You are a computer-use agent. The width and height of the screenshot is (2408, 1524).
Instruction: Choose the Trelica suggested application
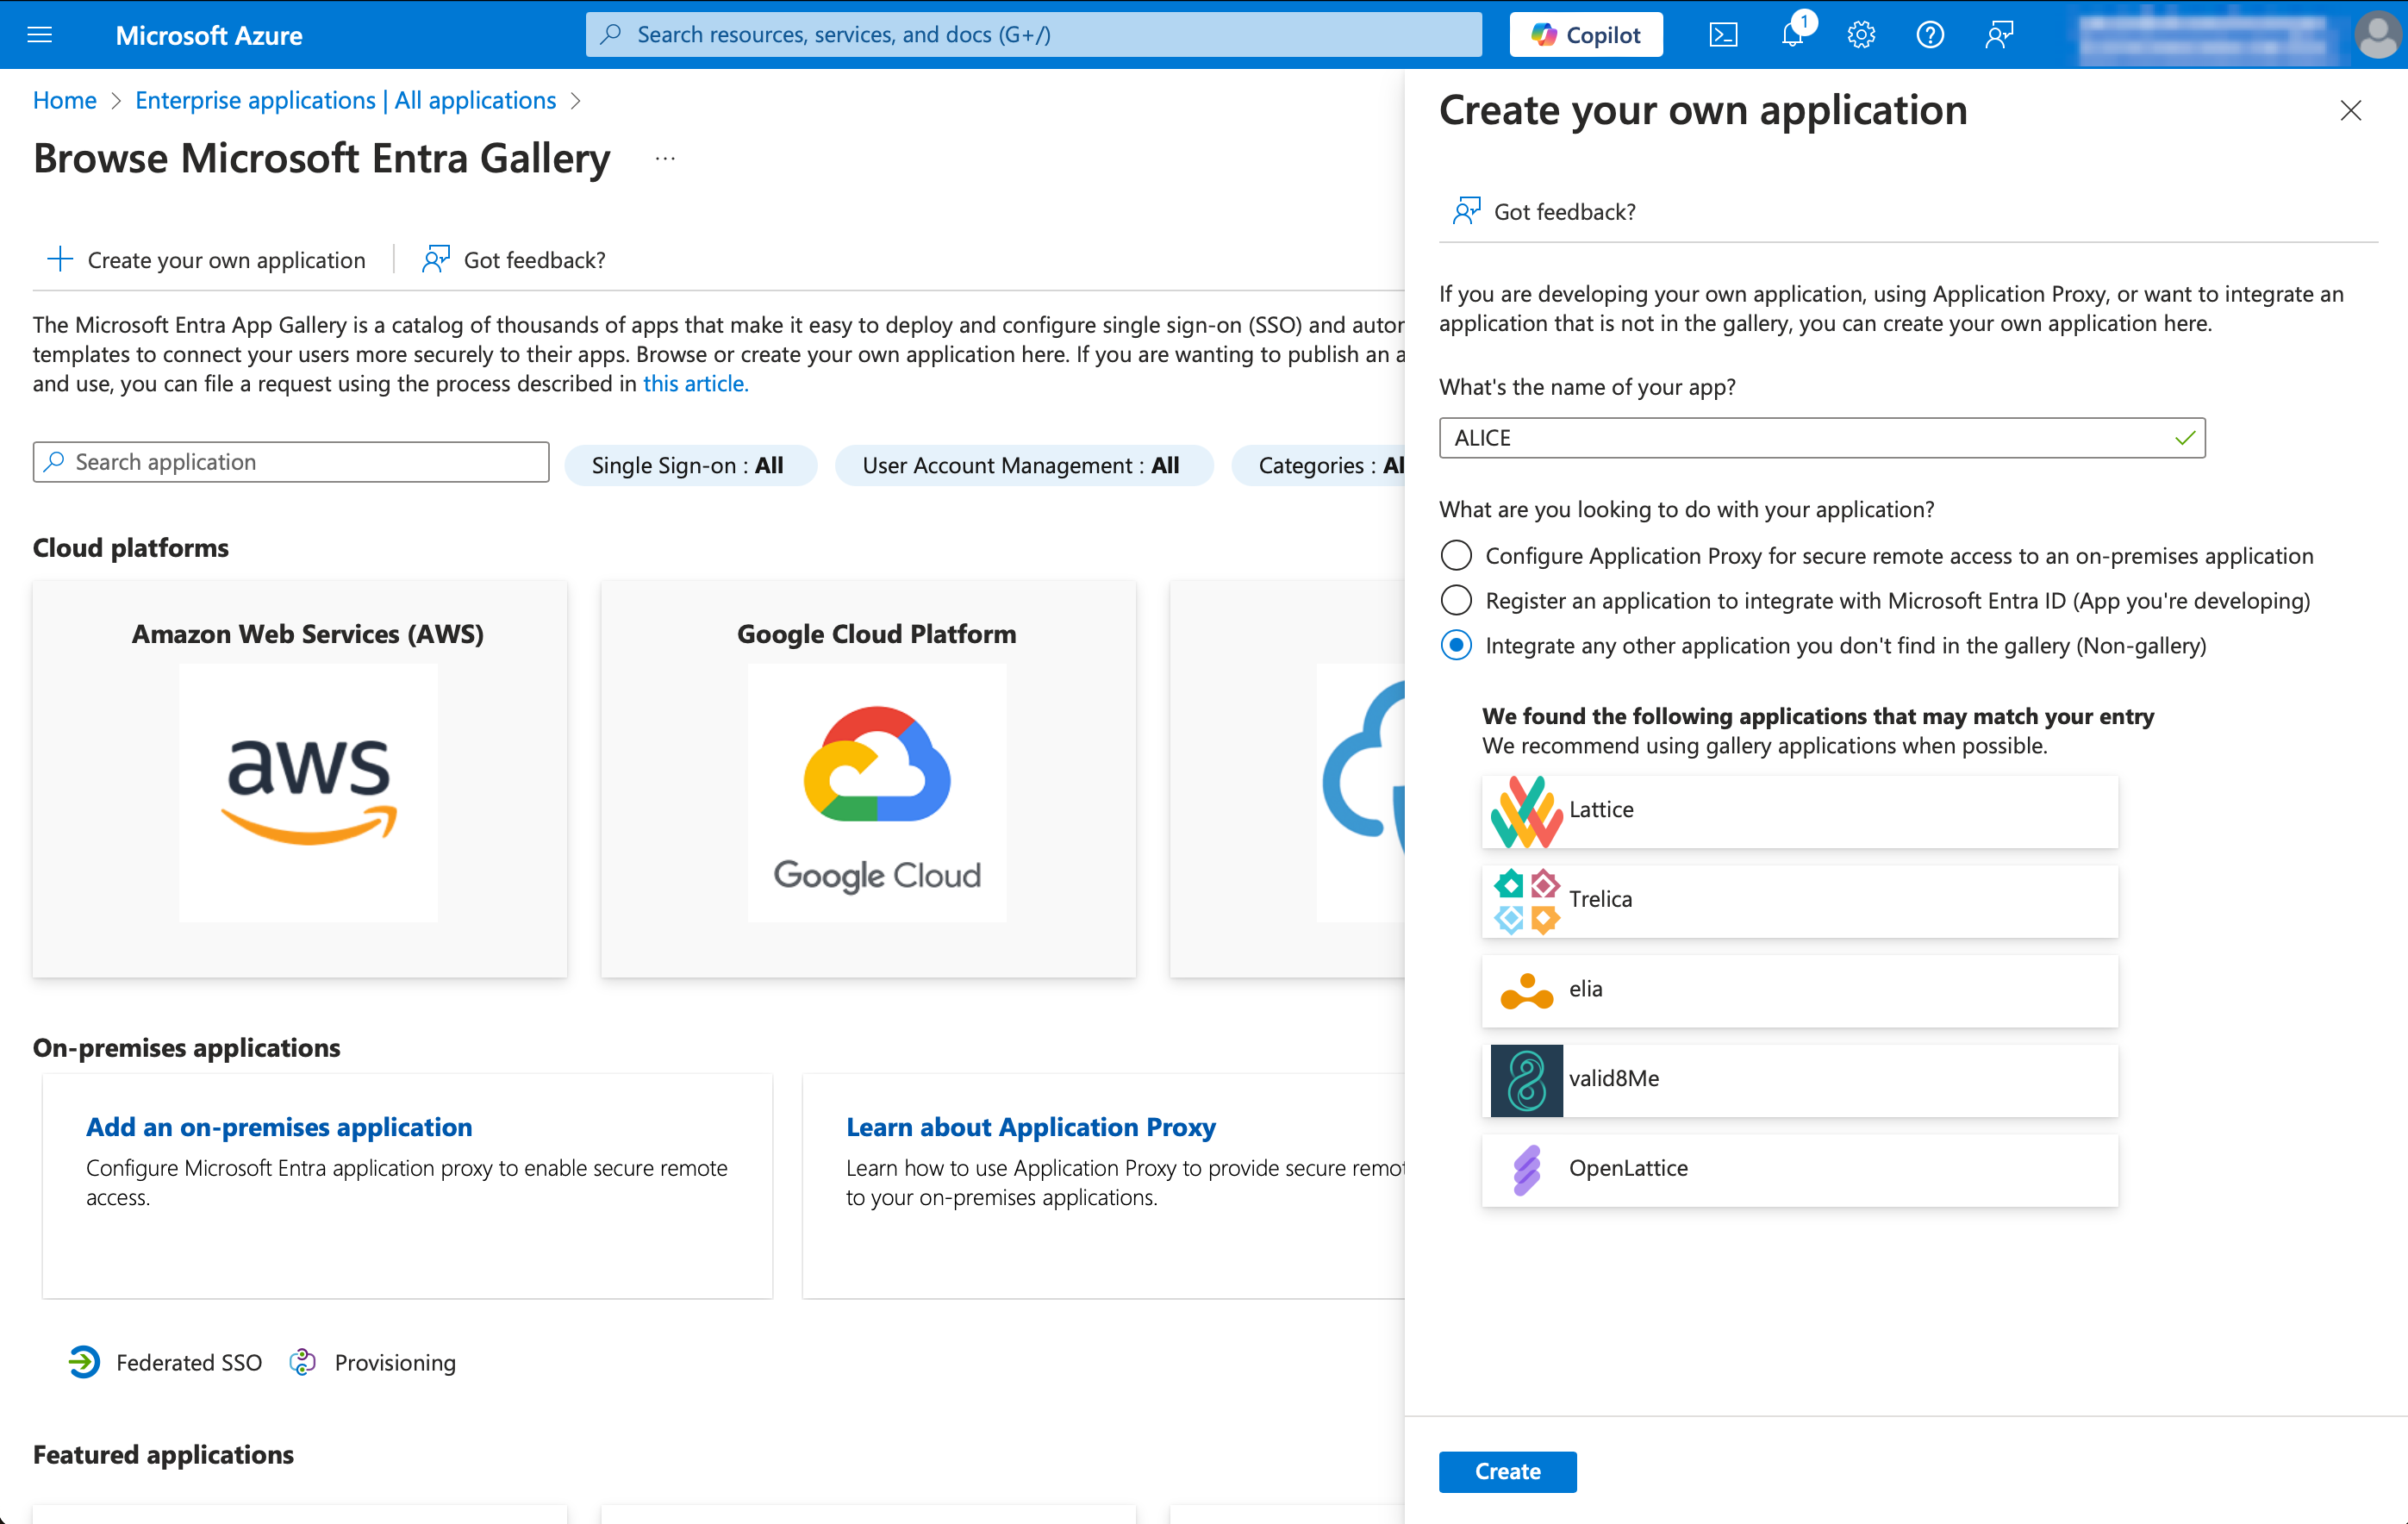click(x=1799, y=900)
